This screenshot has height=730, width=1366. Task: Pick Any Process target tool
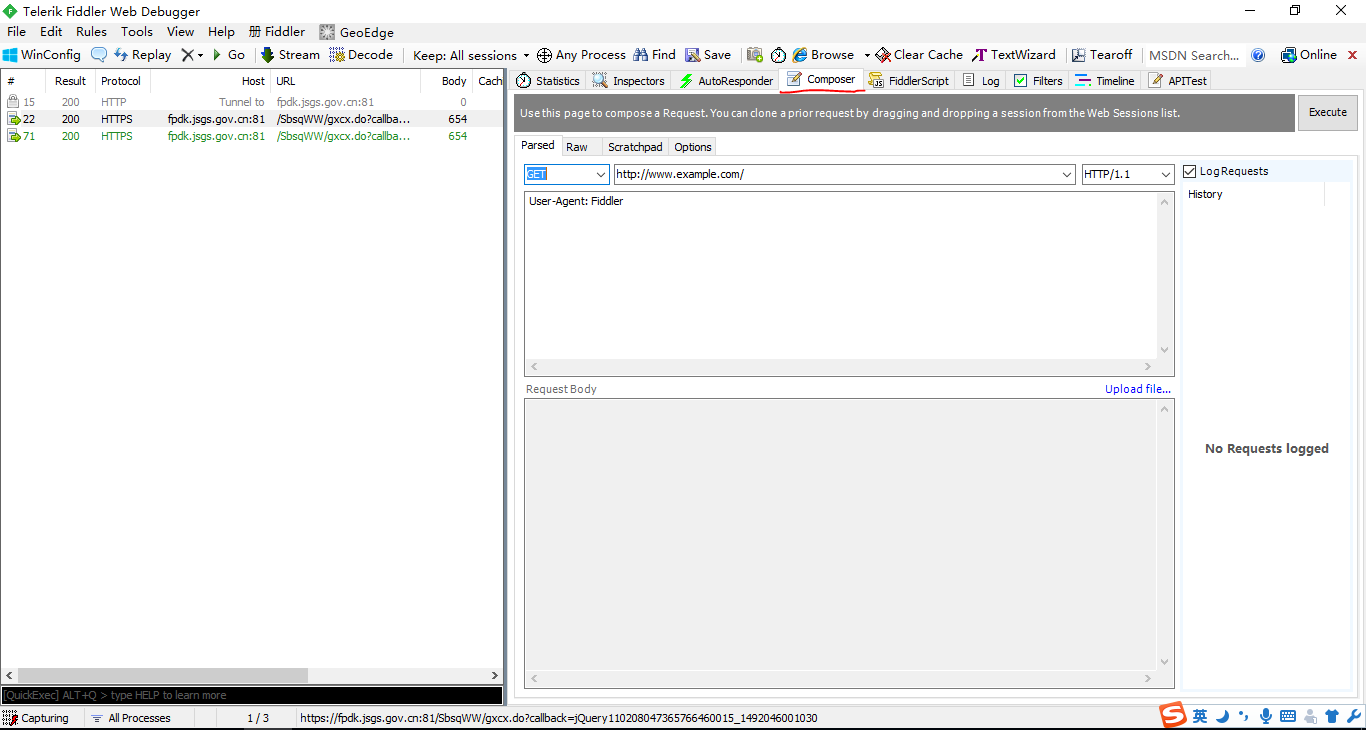pos(581,55)
